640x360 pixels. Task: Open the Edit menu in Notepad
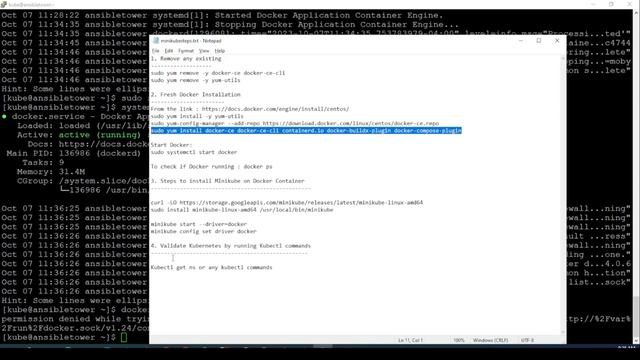169,51
